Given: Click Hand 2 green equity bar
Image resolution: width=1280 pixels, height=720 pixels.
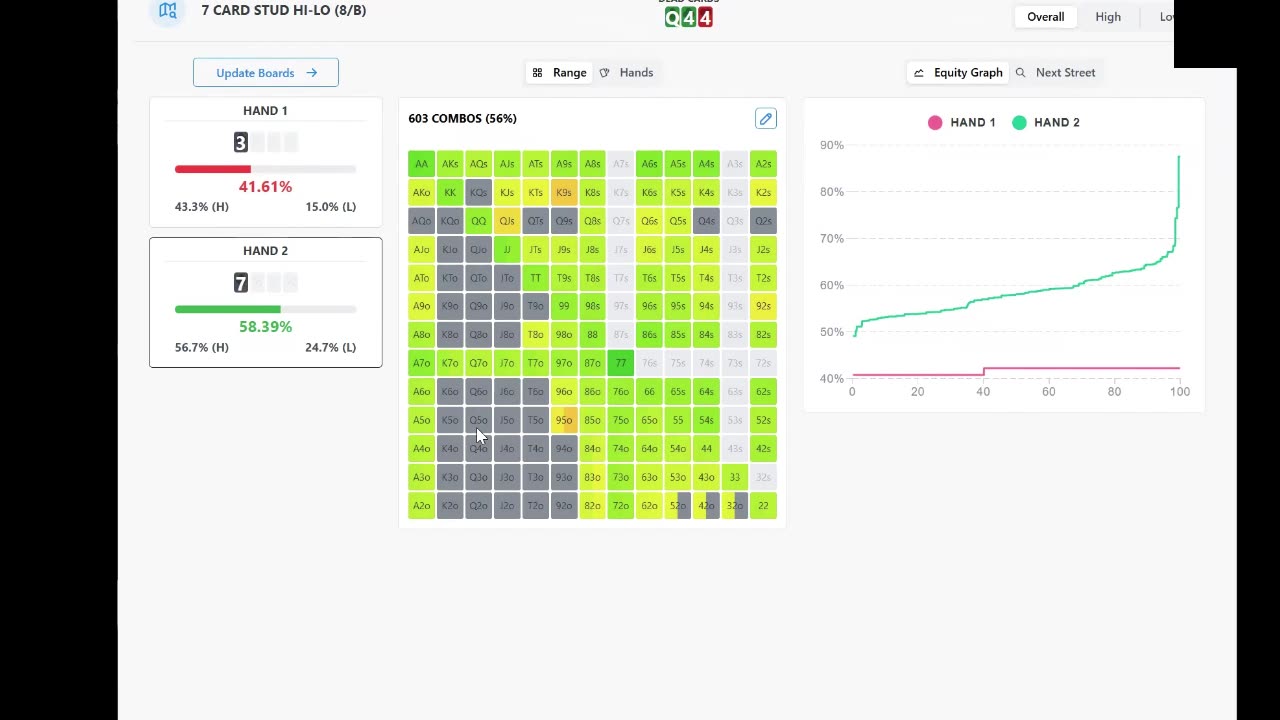Looking at the screenshot, I should click(x=228, y=309).
